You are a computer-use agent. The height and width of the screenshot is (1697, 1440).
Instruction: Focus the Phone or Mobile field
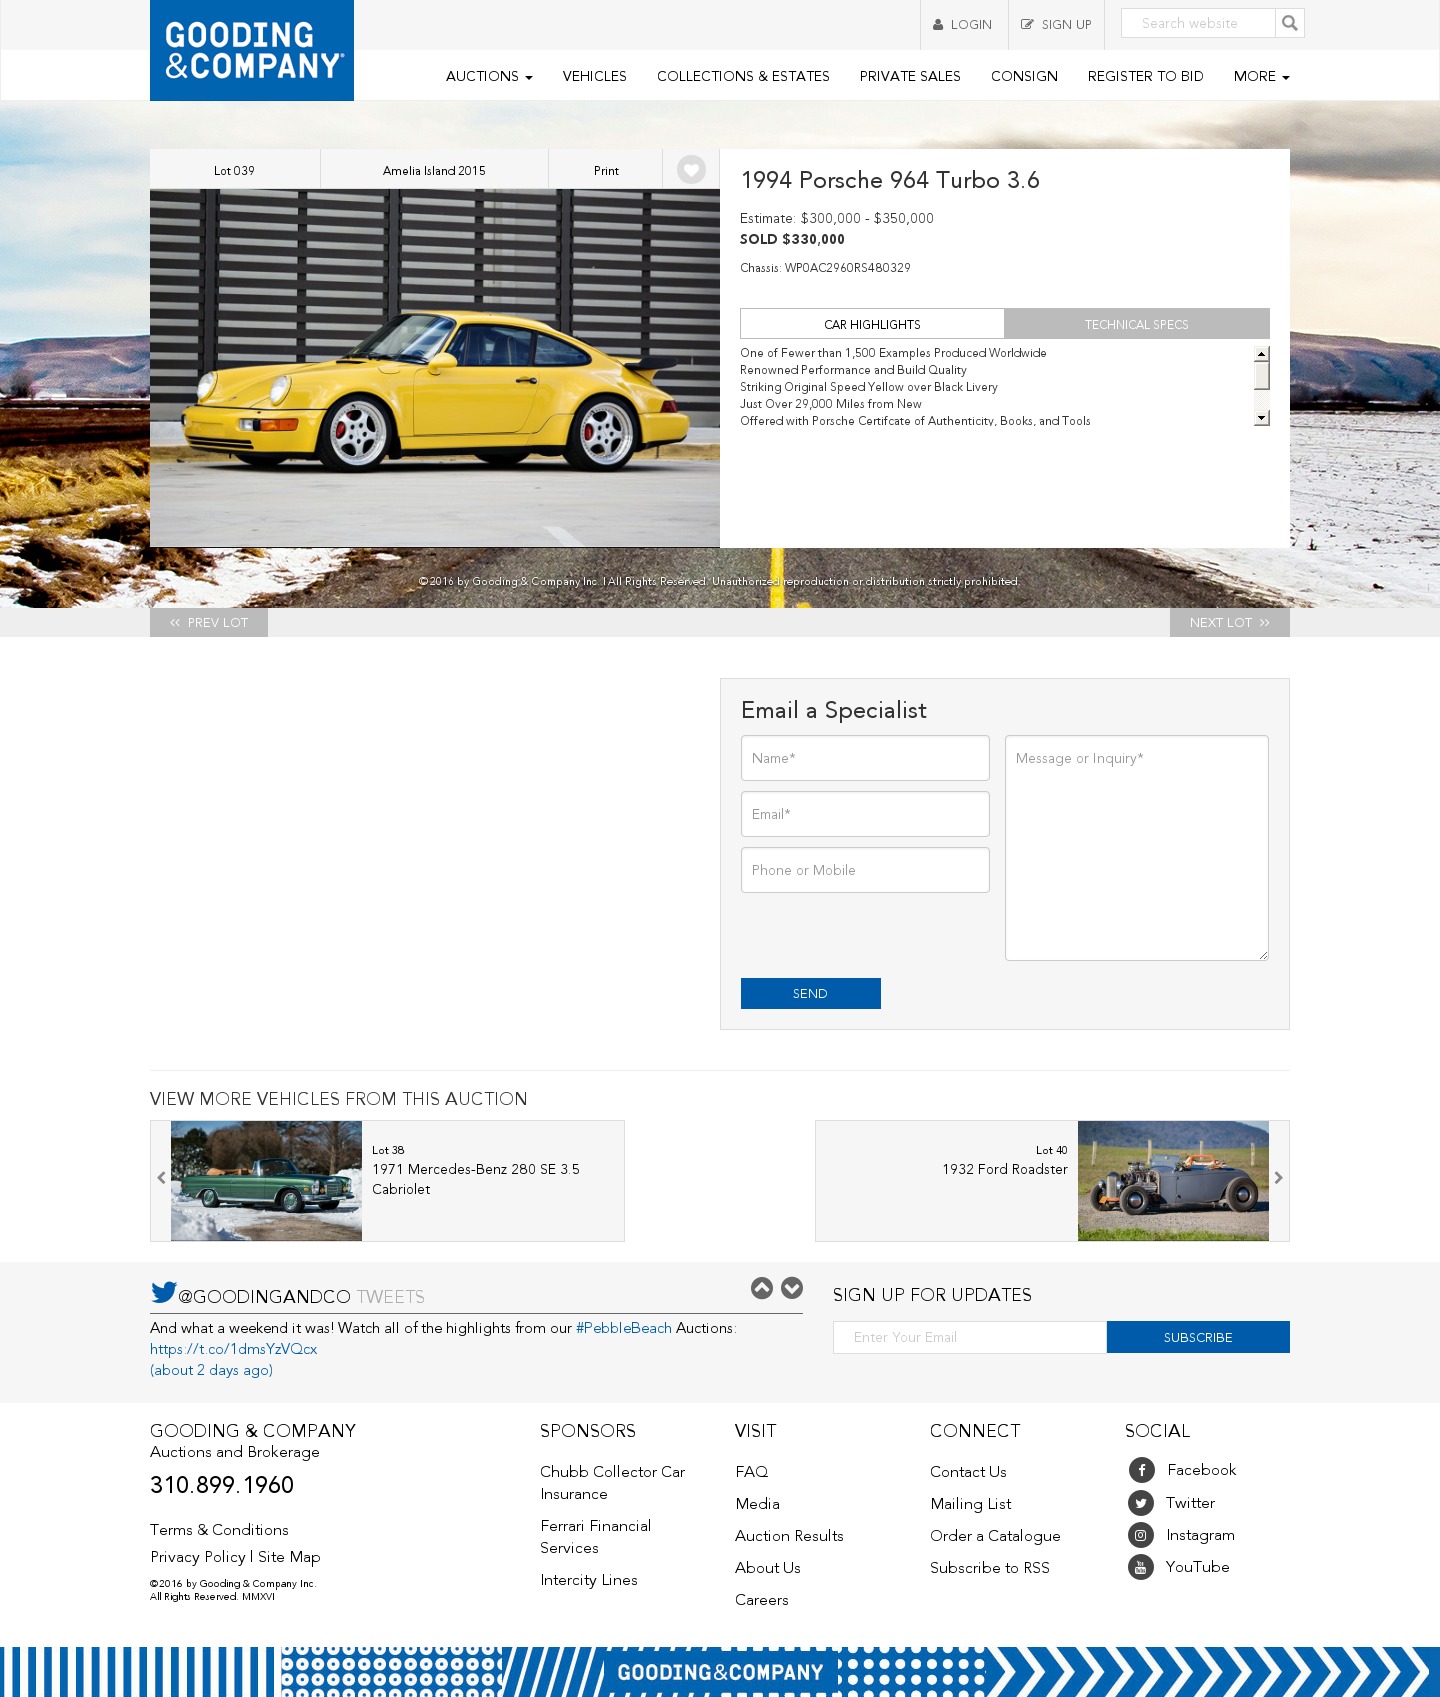coord(865,870)
